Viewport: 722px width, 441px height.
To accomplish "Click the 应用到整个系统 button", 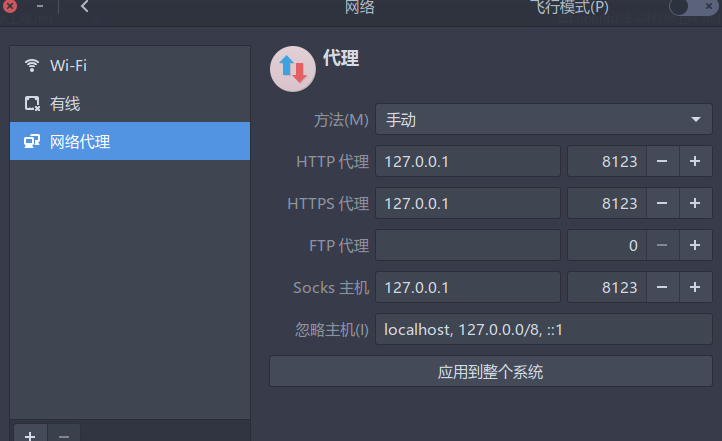I will tap(490, 372).
